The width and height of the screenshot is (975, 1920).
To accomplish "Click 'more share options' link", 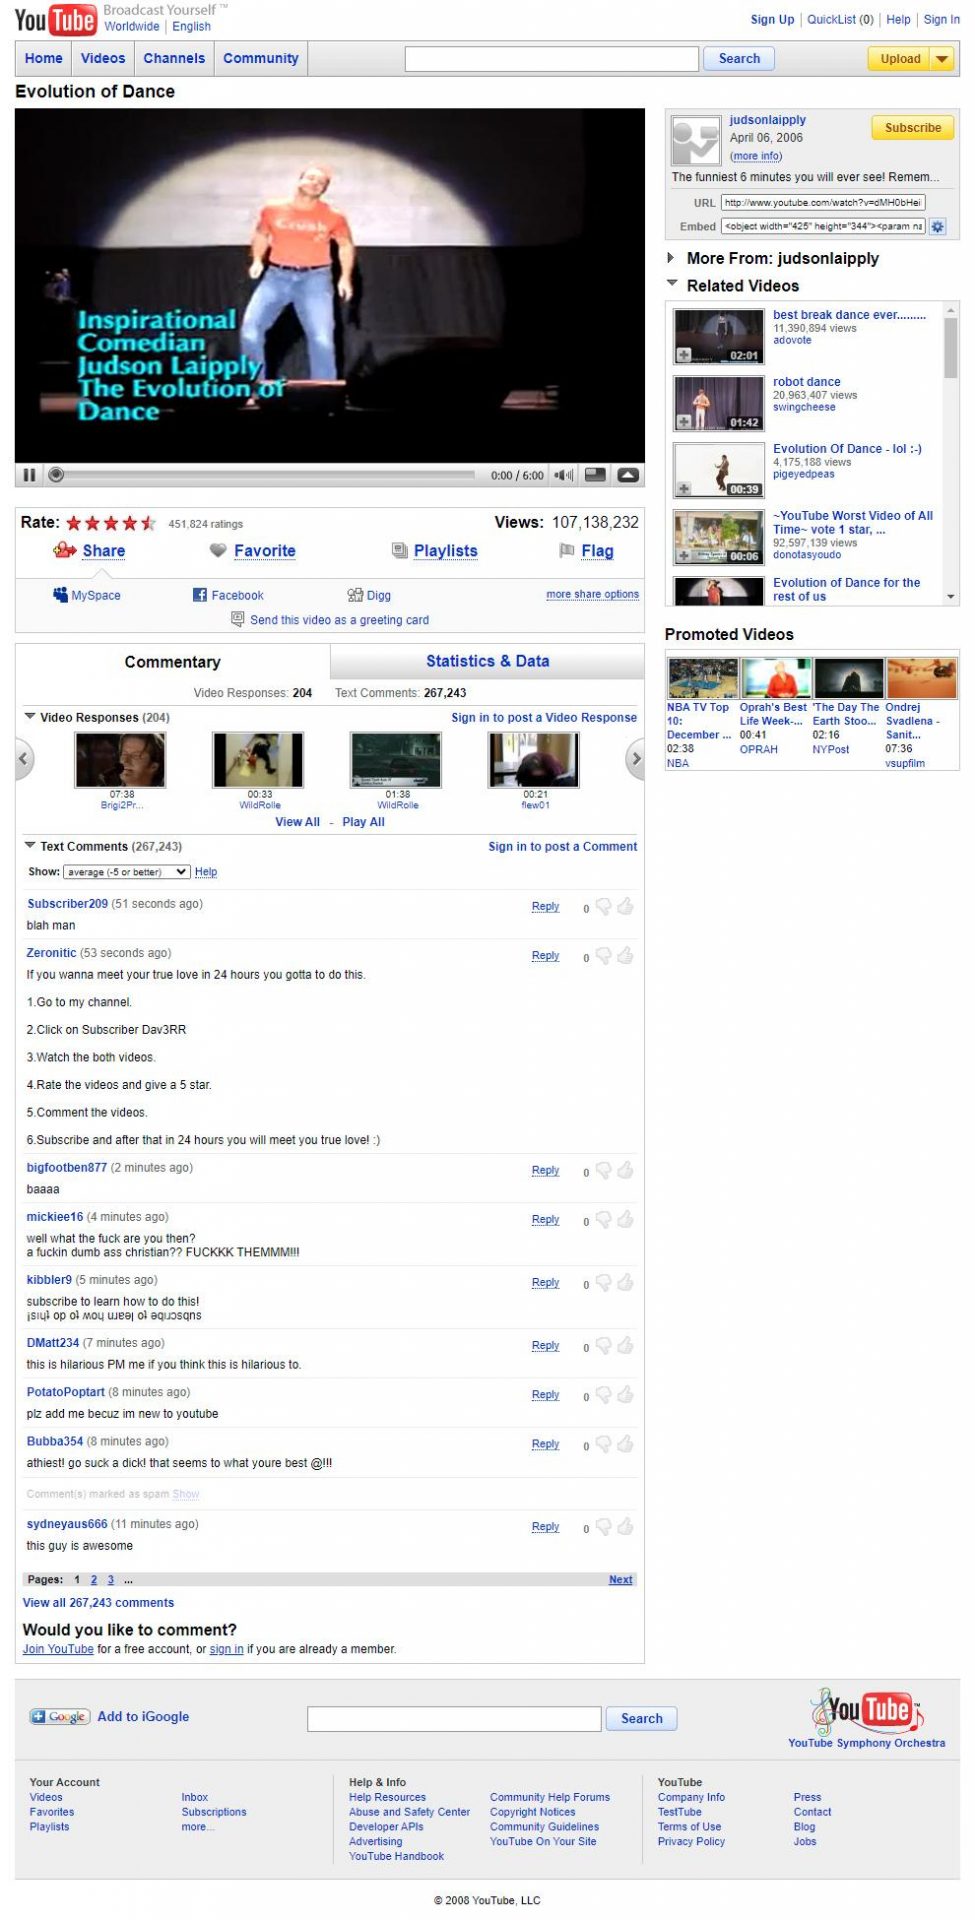I will [592, 594].
